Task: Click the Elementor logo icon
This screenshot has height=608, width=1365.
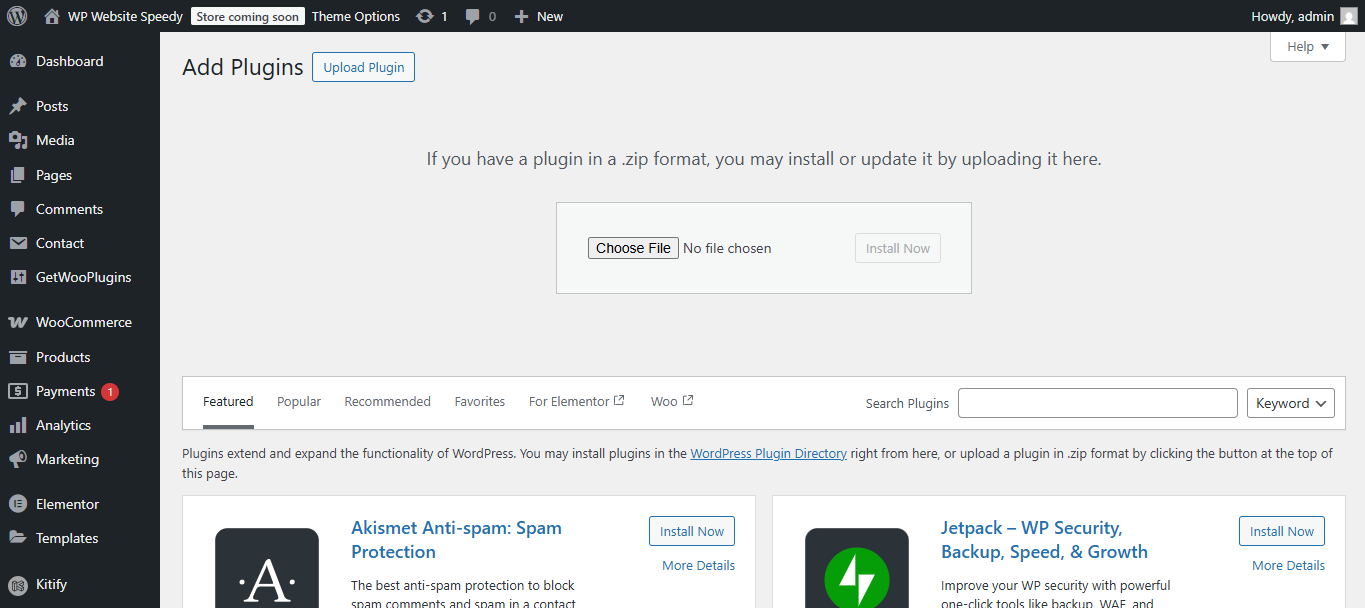Action: pos(18,504)
